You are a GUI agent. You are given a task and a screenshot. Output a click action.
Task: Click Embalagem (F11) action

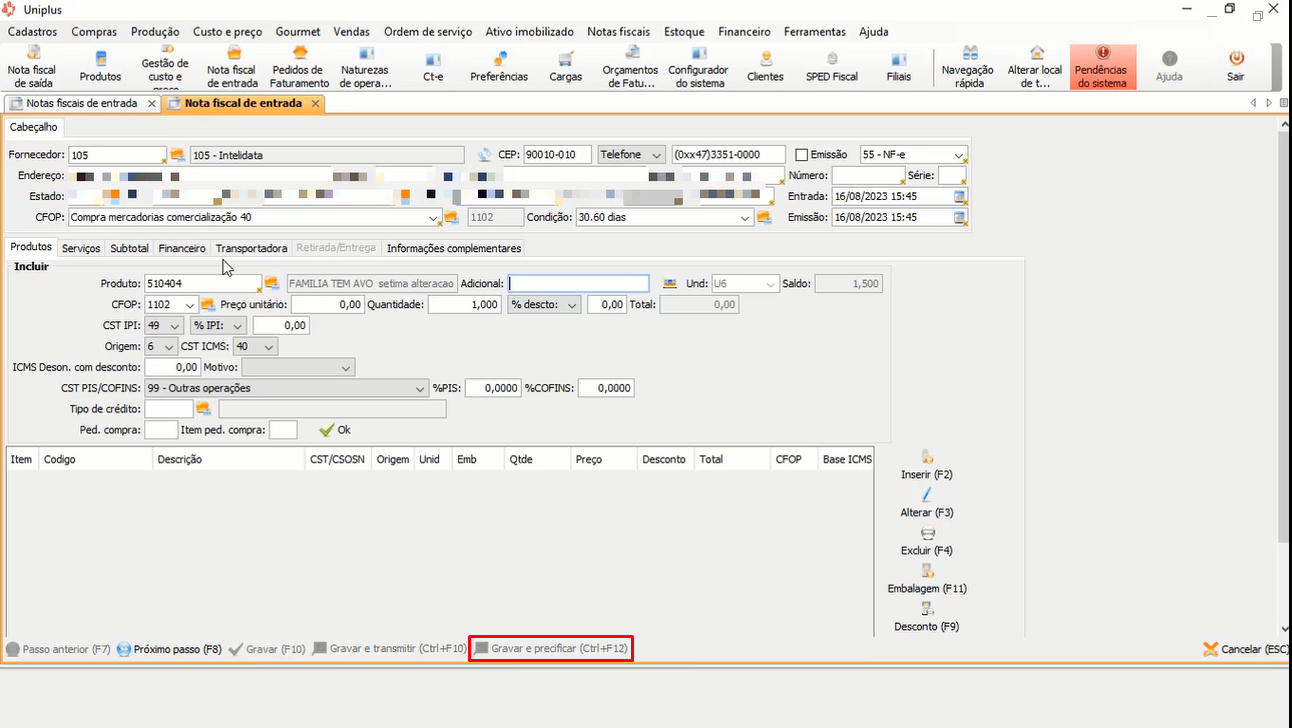[x=927, y=580]
